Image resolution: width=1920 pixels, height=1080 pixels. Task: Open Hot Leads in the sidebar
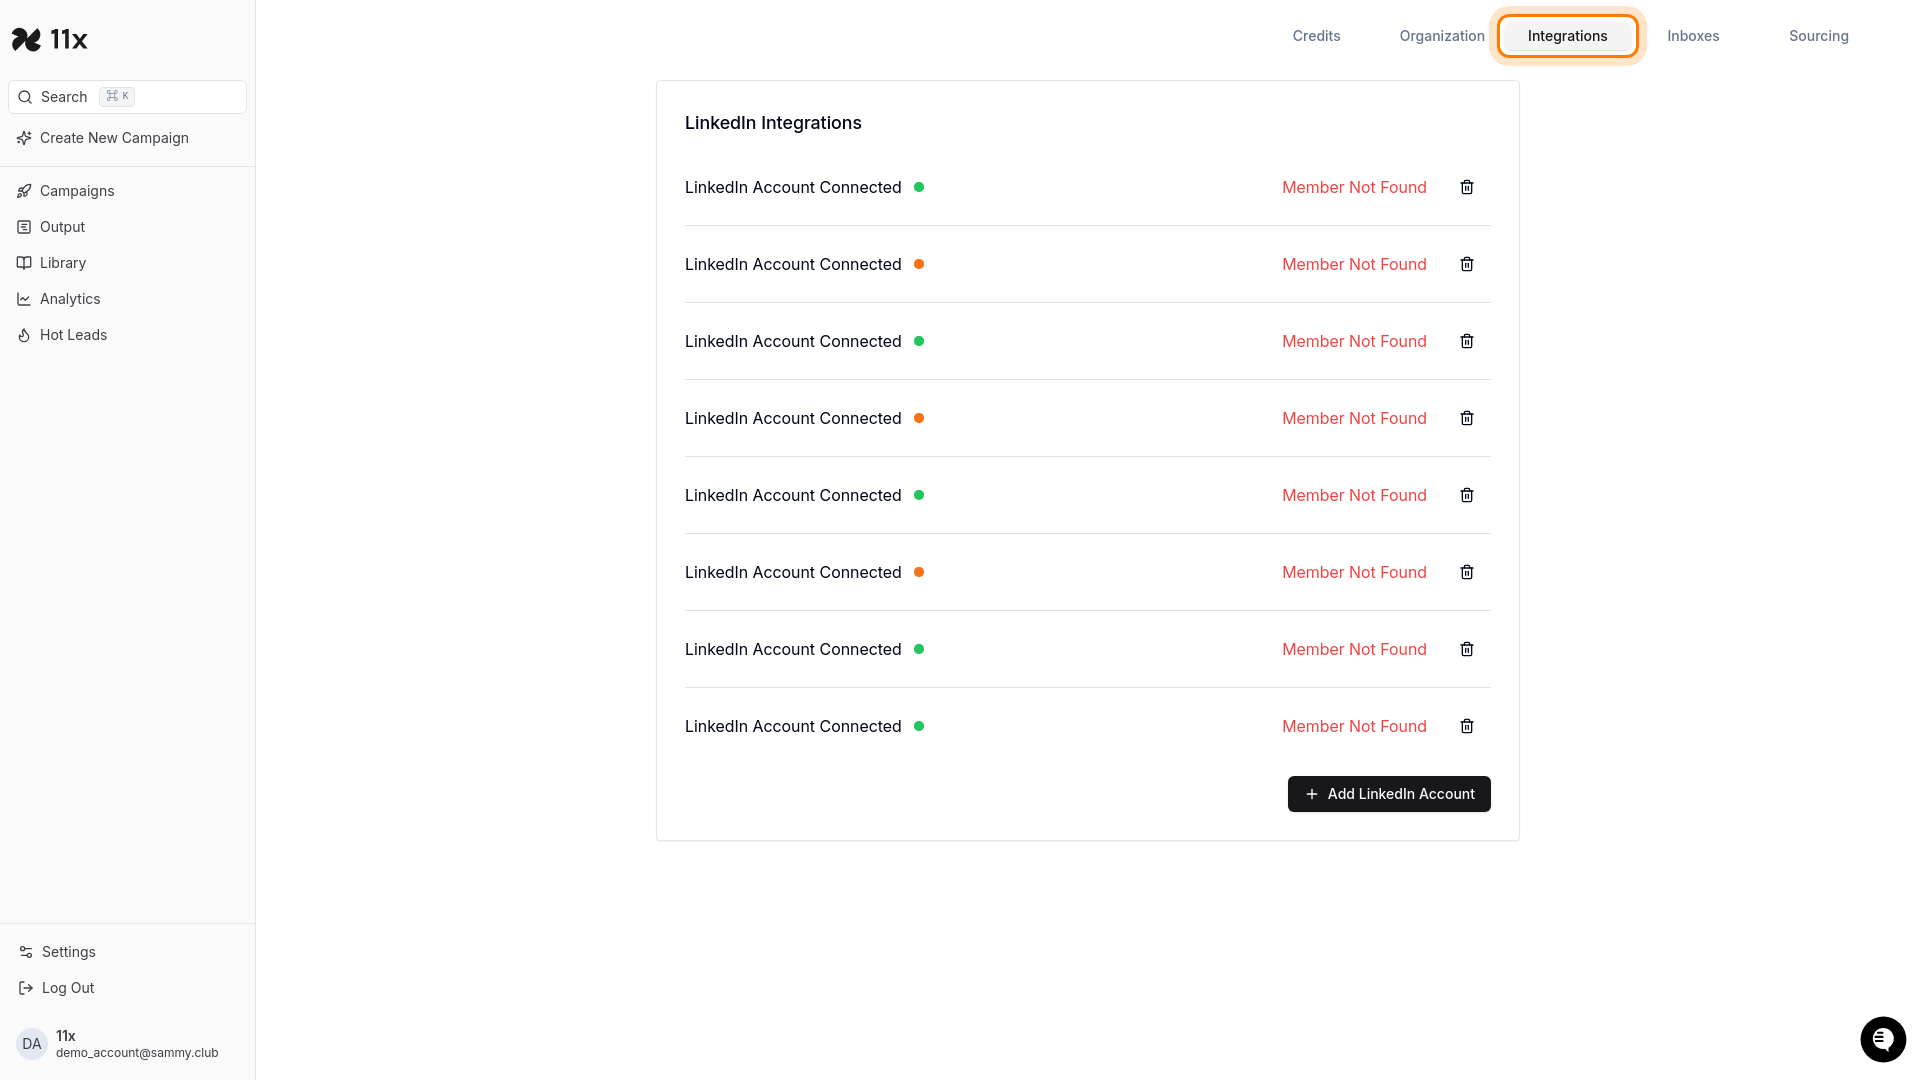pyautogui.click(x=127, y=335)
